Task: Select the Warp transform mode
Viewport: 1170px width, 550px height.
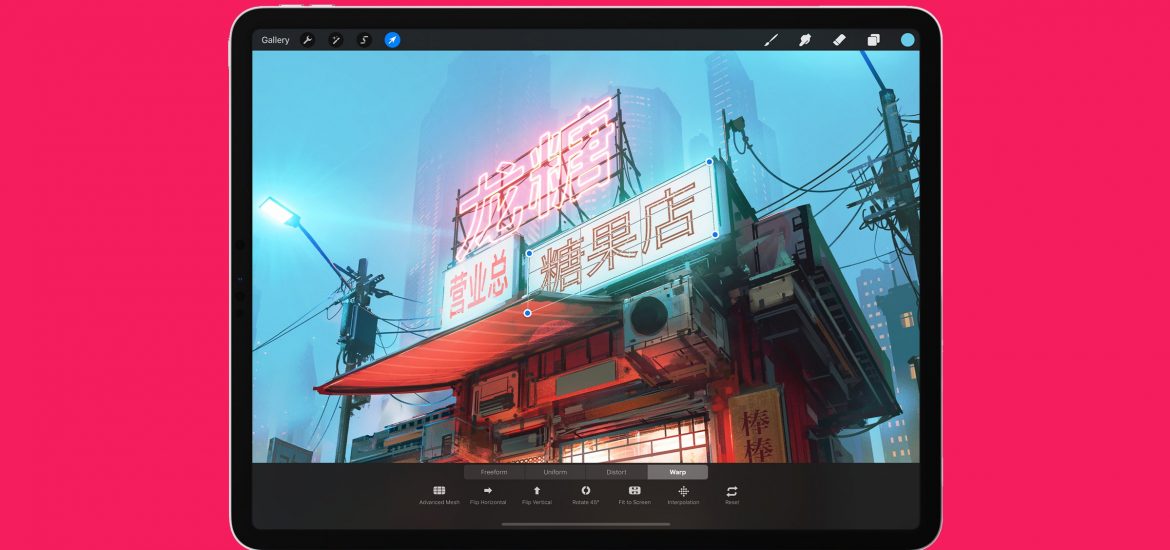Action: click(x=678, y=472)
